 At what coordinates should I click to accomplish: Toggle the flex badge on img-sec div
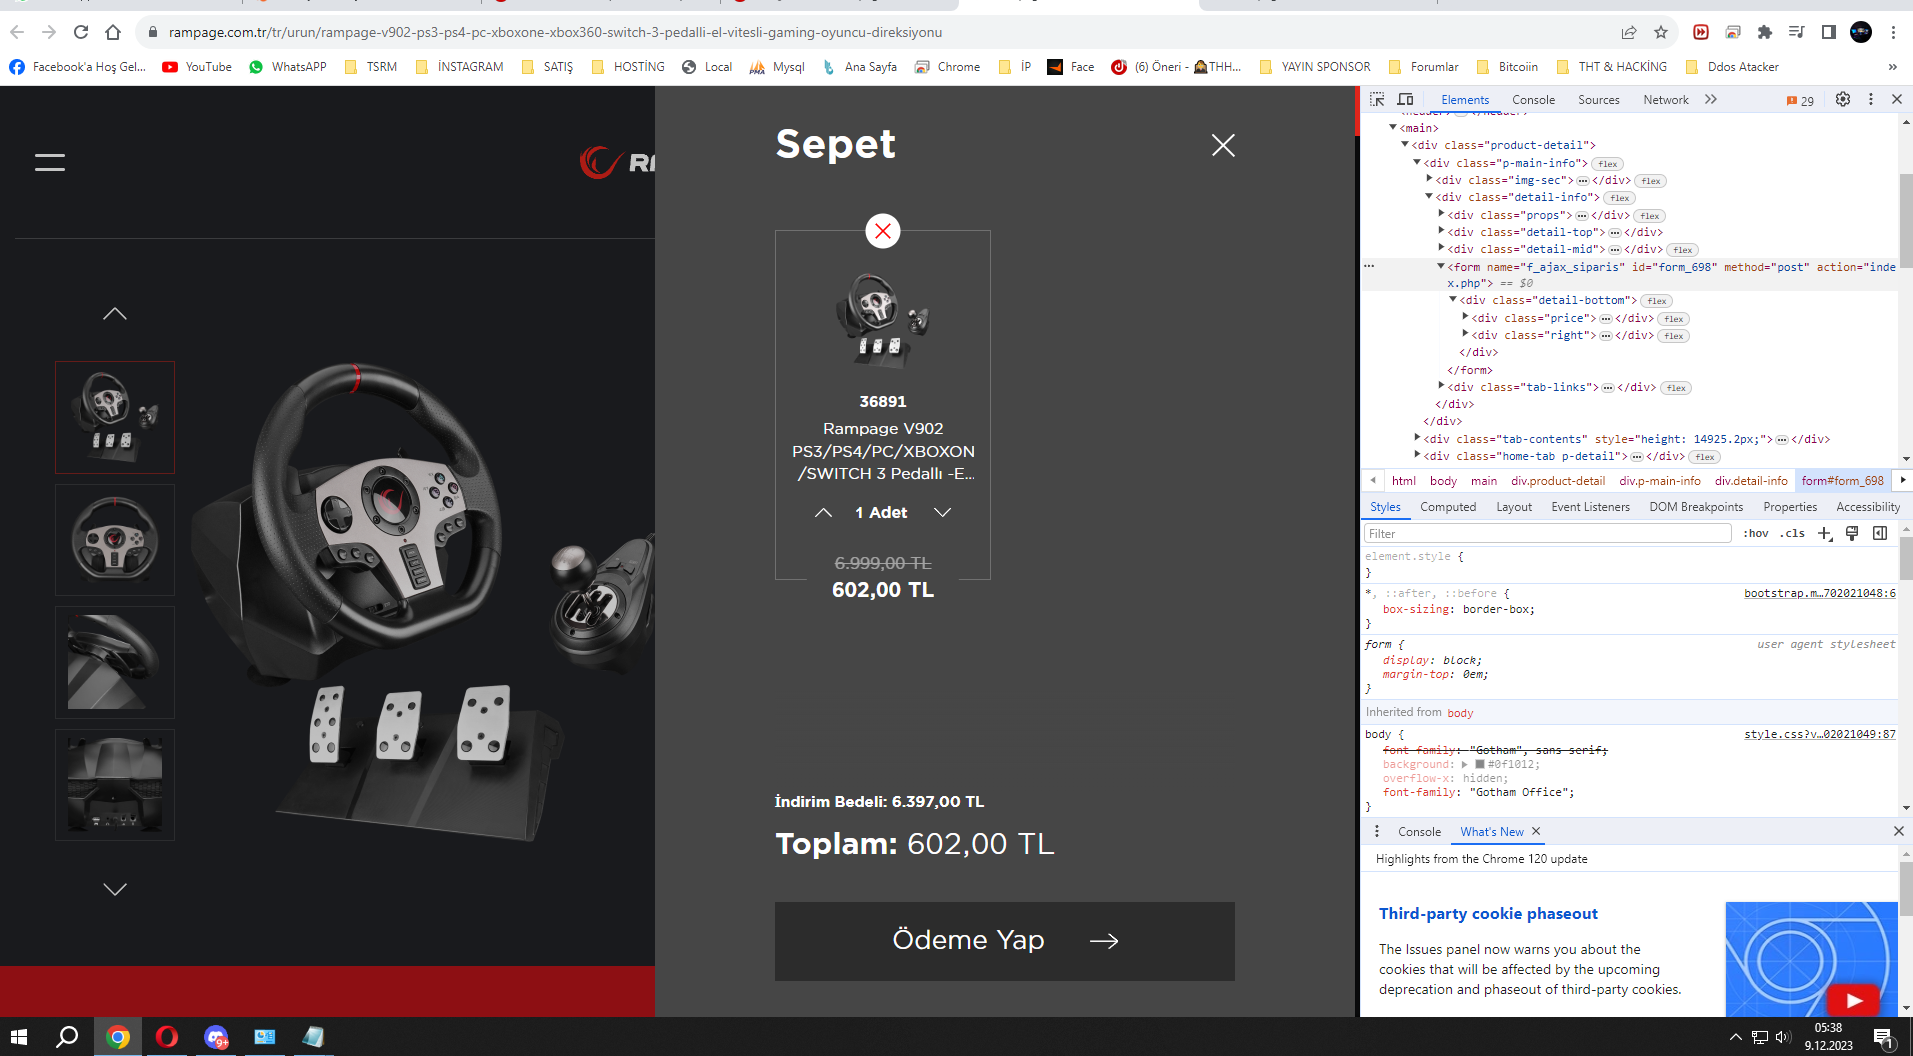tap(1651, 181)
